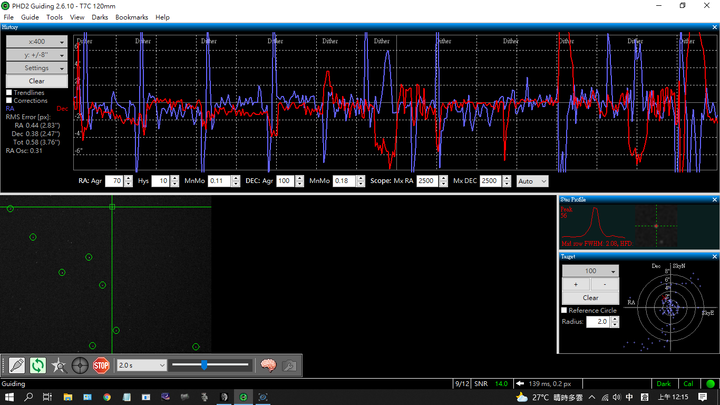Viewport: 720px width, 405px height.
Task: Open the Tools menu
Action: (x=54, y=17)
